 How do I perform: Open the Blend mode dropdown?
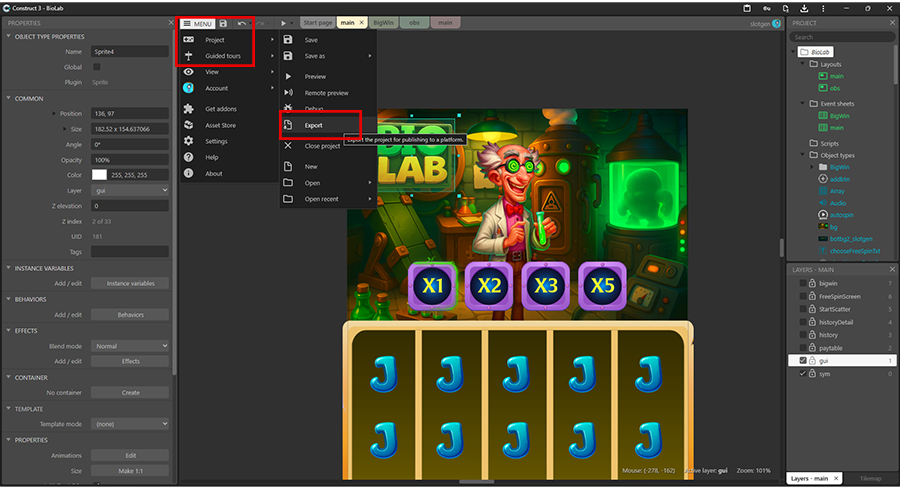point(130,346)
